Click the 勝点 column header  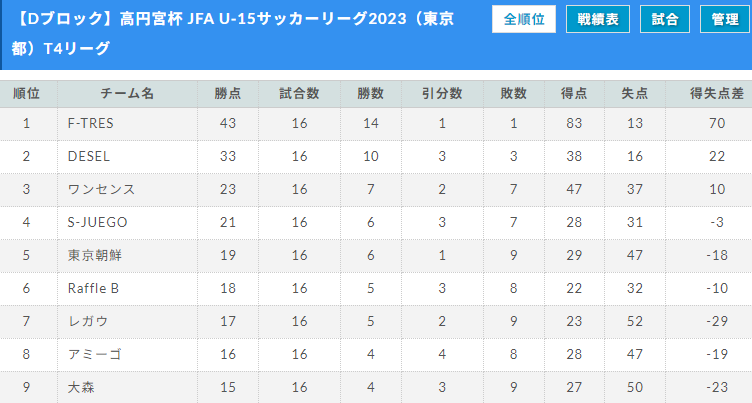(x=228, y=93)
